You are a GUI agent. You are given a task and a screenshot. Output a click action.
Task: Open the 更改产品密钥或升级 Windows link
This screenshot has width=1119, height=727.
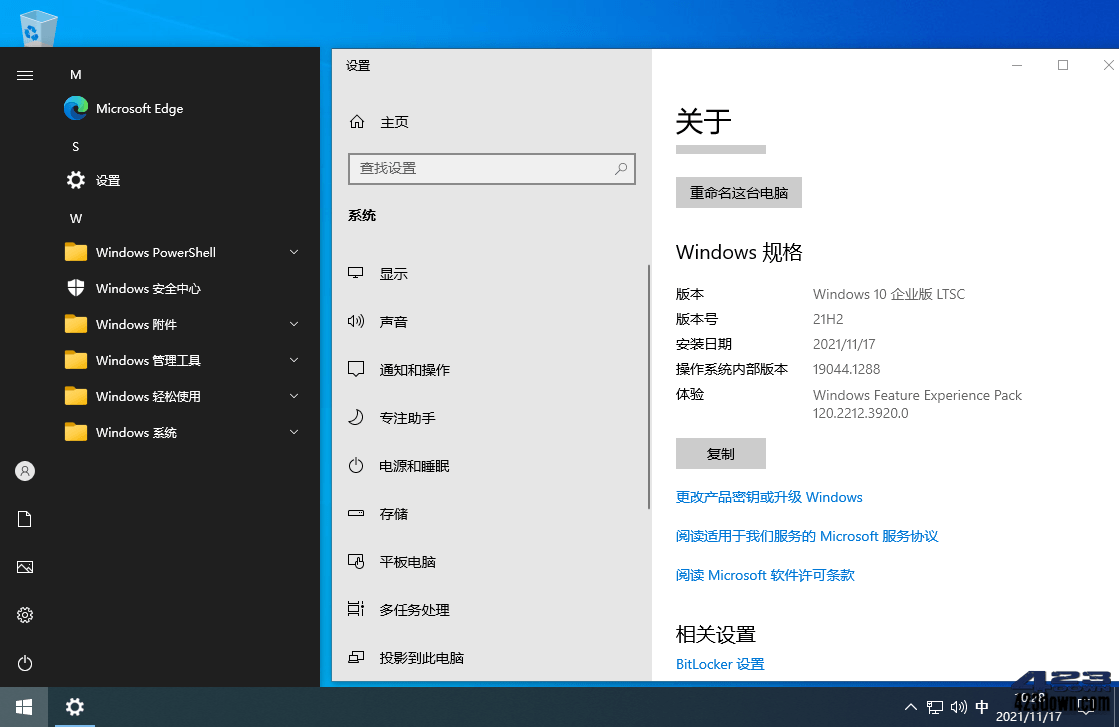768,497
